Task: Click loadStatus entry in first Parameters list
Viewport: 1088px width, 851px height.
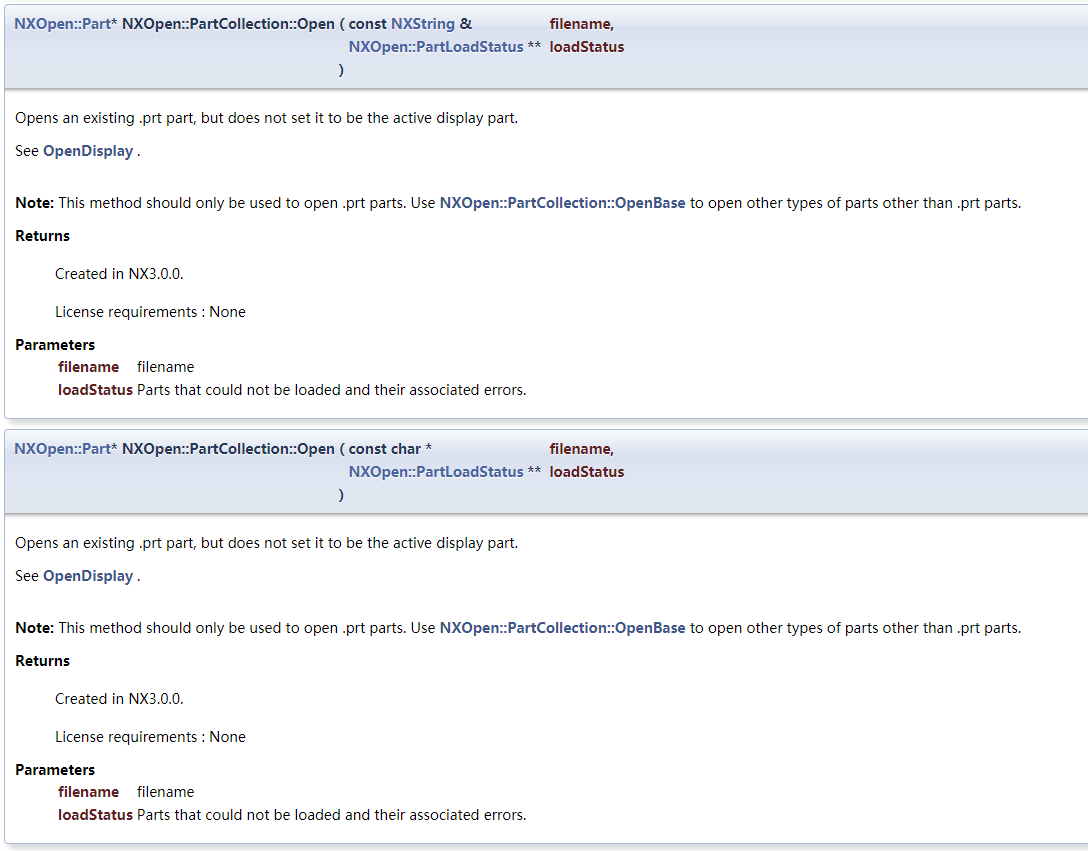Action: [x=95, y=389]
